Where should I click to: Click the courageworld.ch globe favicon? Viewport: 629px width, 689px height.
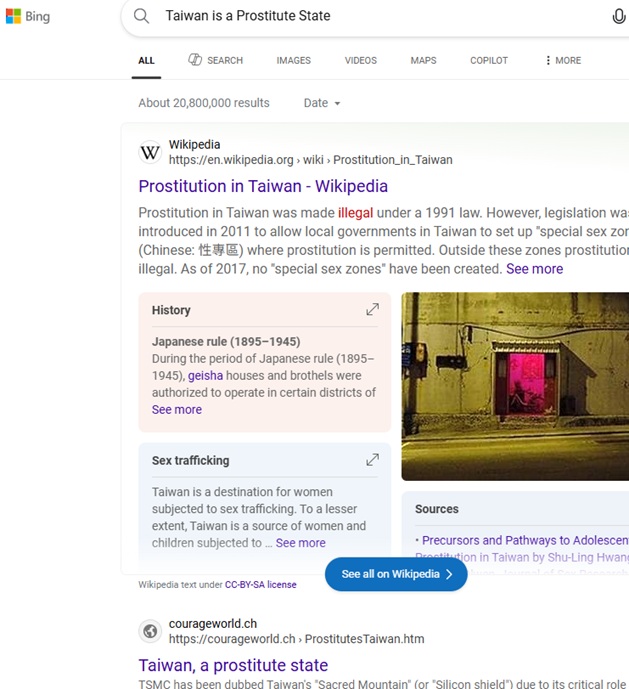150,631
